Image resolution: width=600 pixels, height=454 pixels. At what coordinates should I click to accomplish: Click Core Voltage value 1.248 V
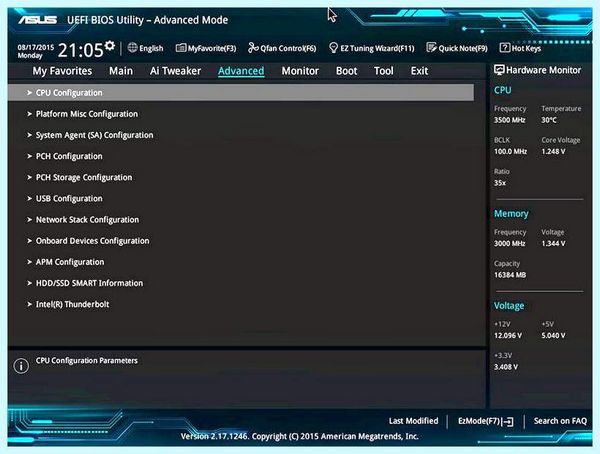click(553, 152)
